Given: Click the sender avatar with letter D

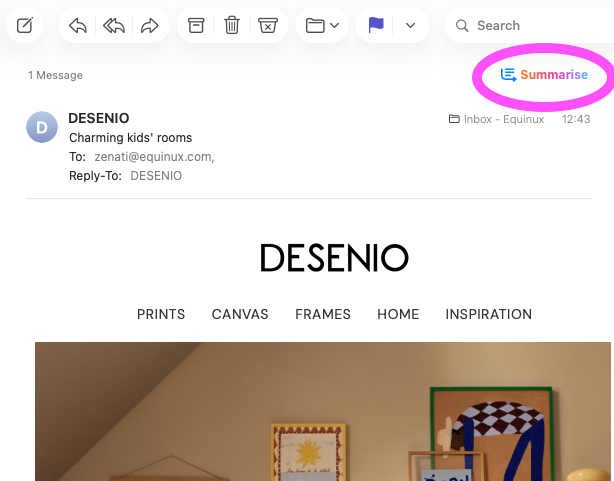Looking at the screenshot, I should click(x=42, y=127).
